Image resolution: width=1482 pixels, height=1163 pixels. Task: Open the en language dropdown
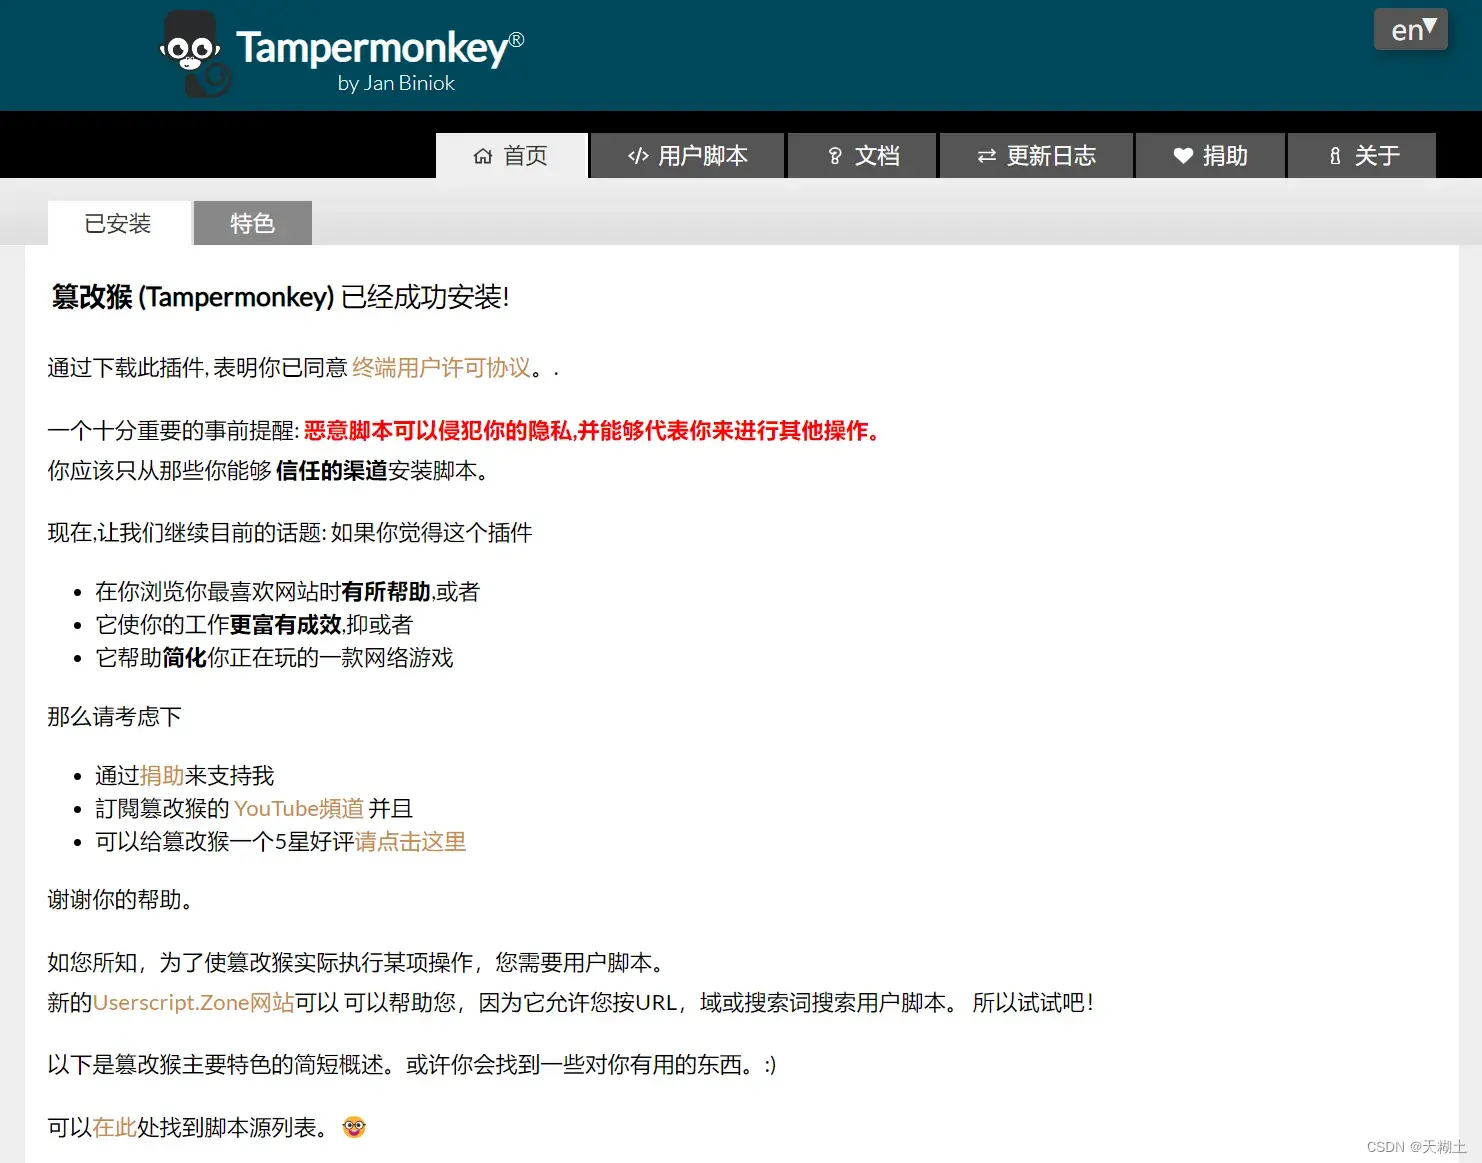pos(1411,30)
